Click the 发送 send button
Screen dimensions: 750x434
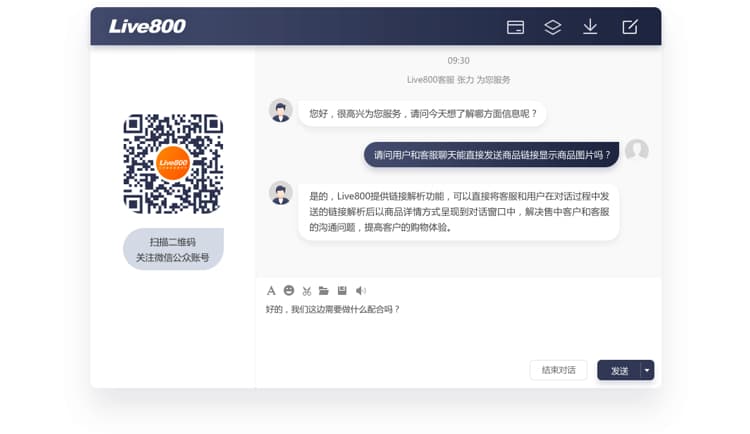tap(620, 370)
